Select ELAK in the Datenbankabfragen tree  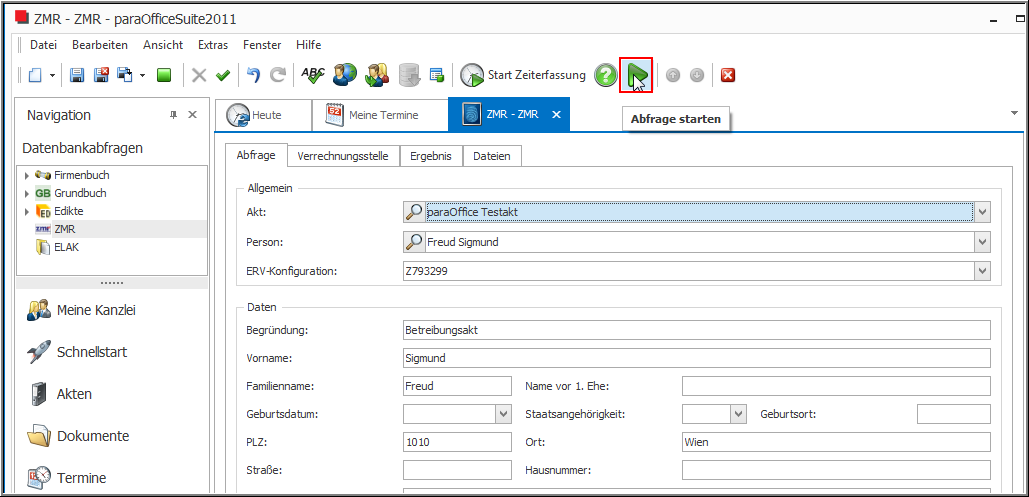coord(66,247)
